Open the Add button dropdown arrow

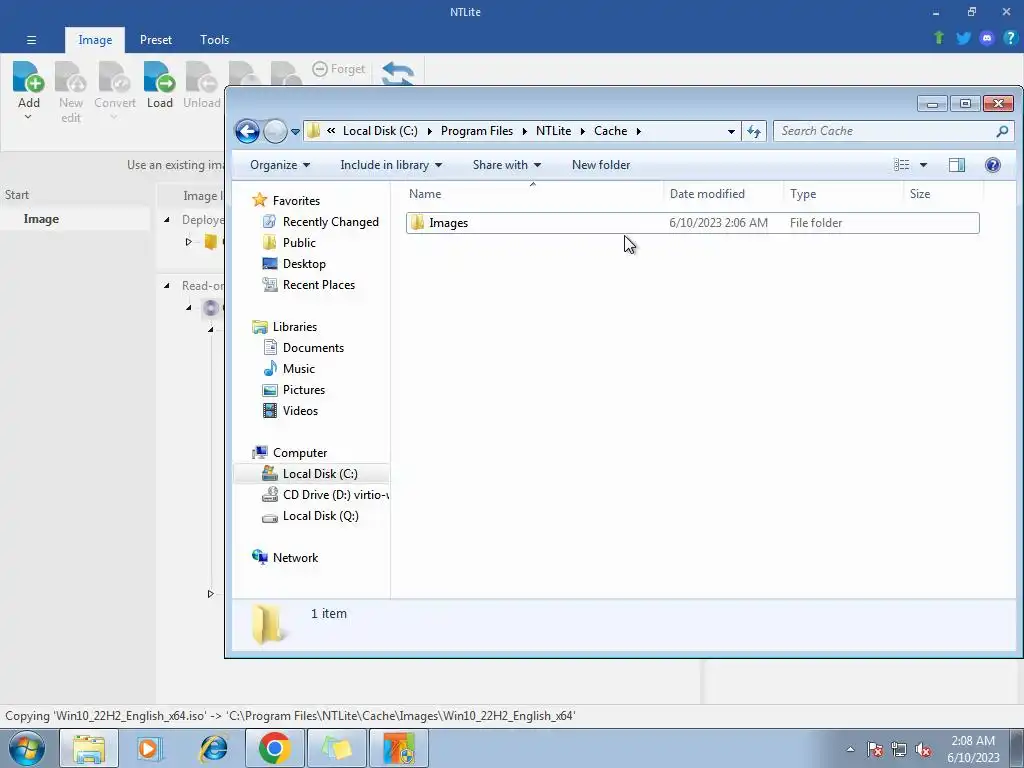(28, 117)
